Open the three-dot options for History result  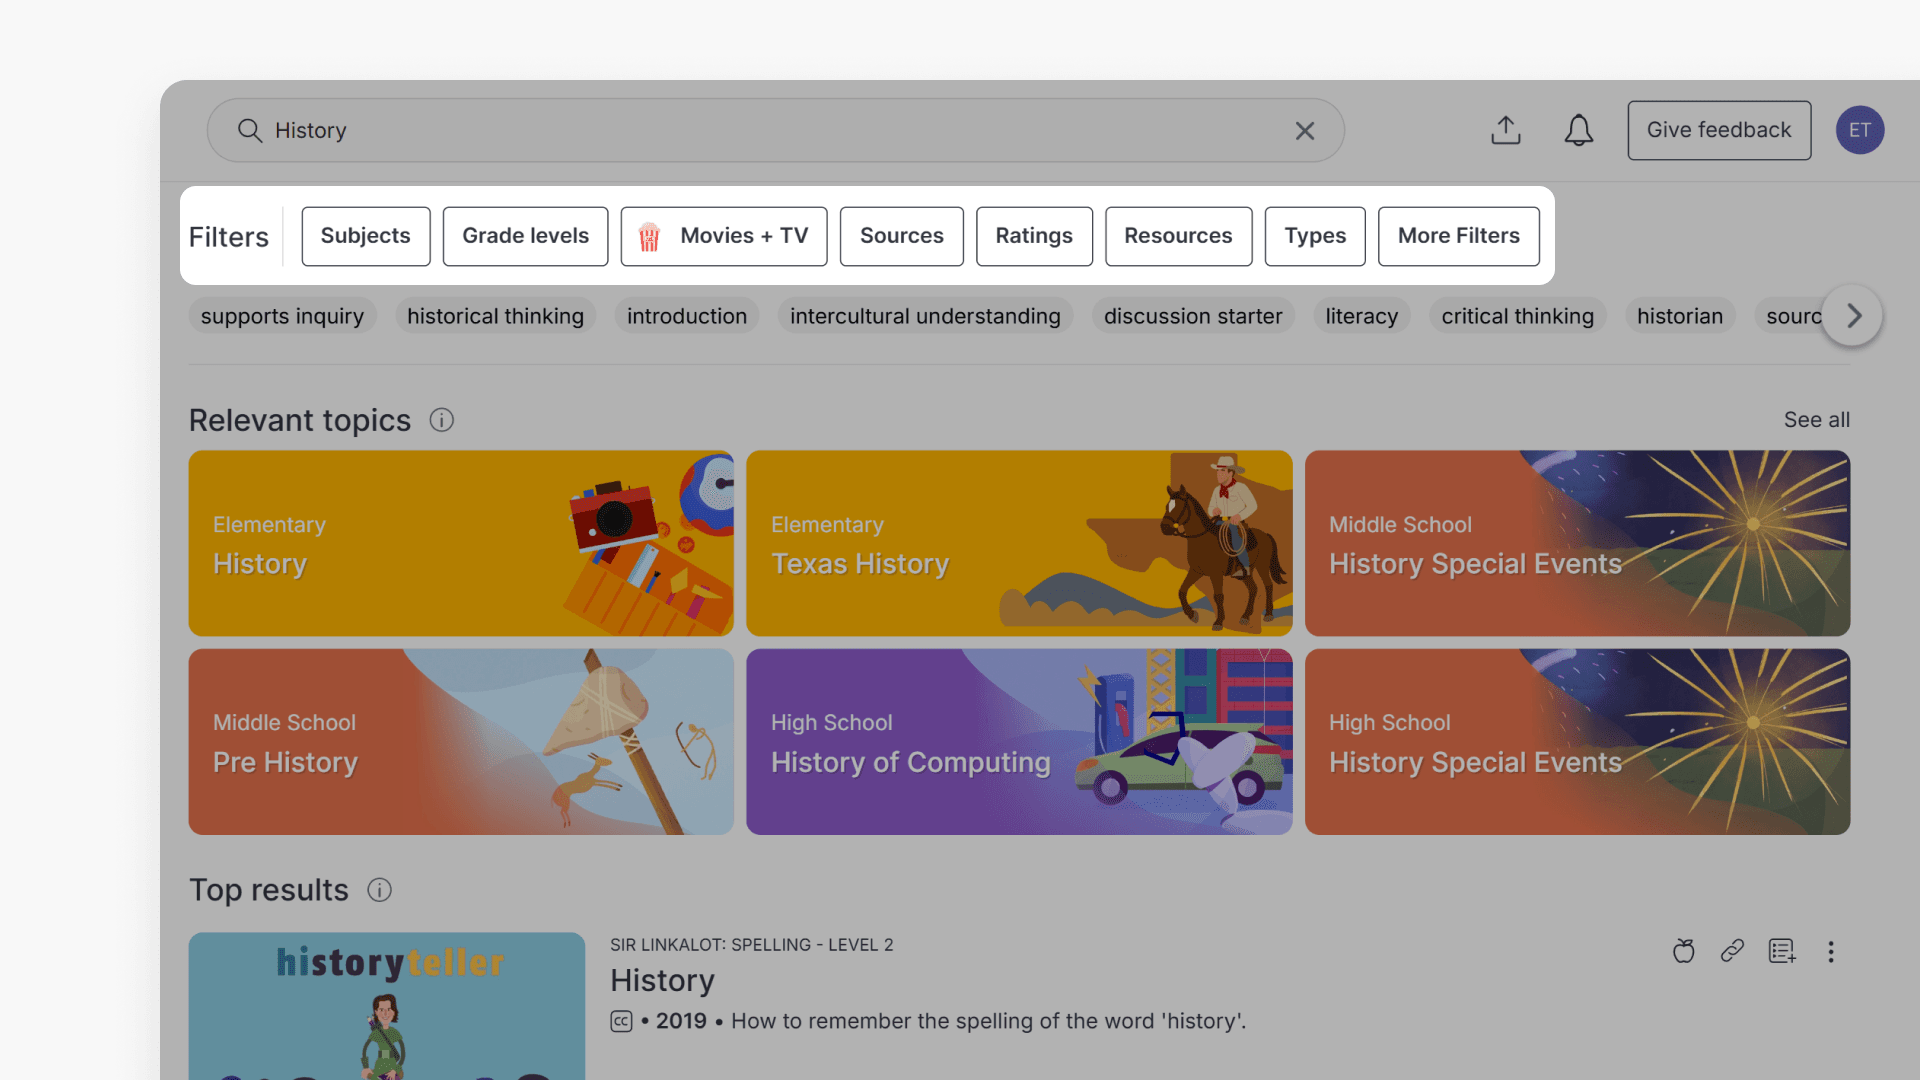pyautogui.click(x=1831, y=952)
